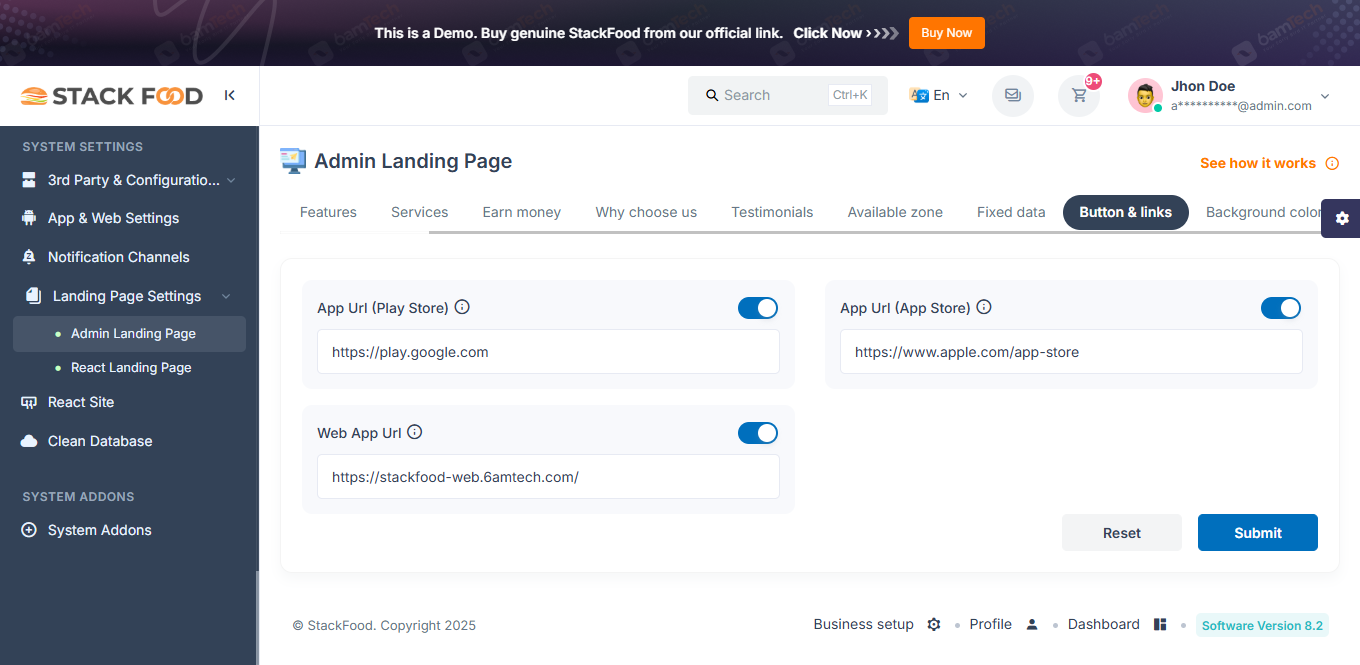
Task: Switch to the Services tab
Action: tap(420, 212)
